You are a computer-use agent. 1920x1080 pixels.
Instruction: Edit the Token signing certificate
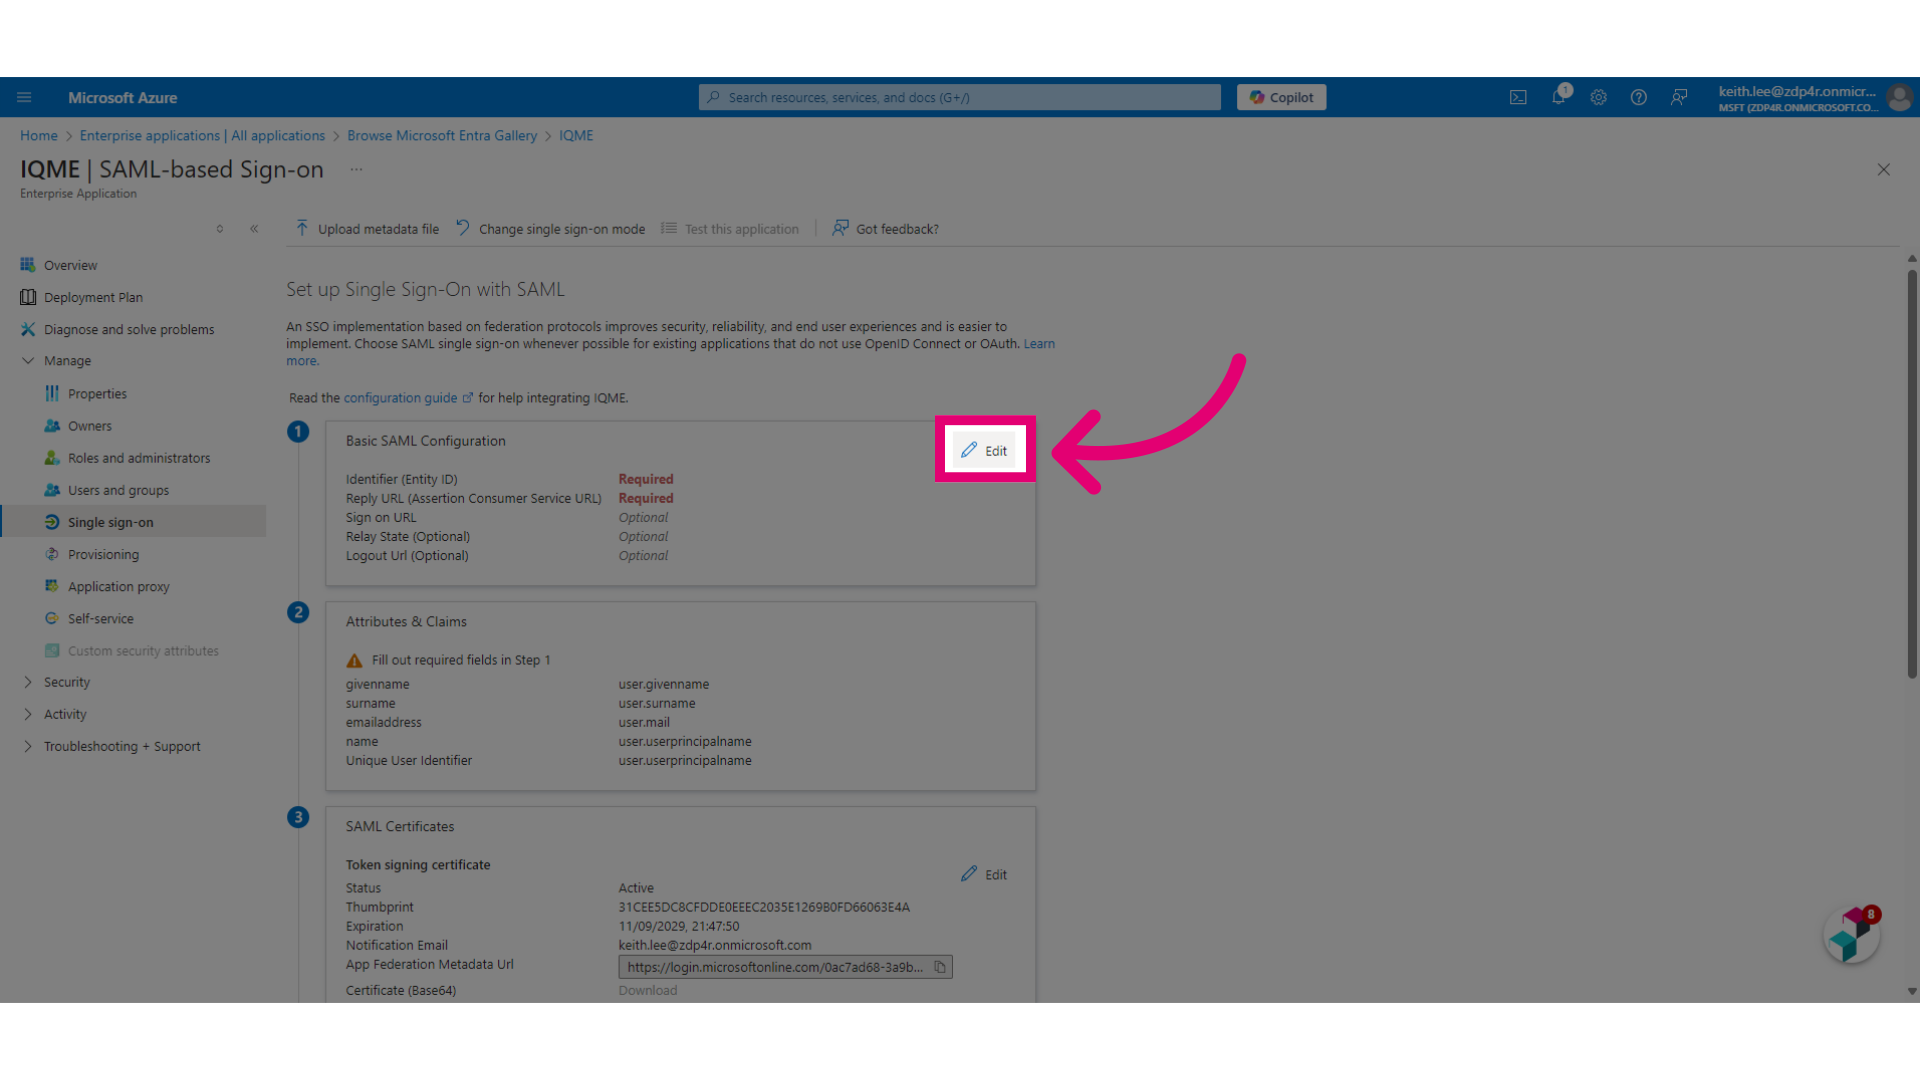(984, 874)
